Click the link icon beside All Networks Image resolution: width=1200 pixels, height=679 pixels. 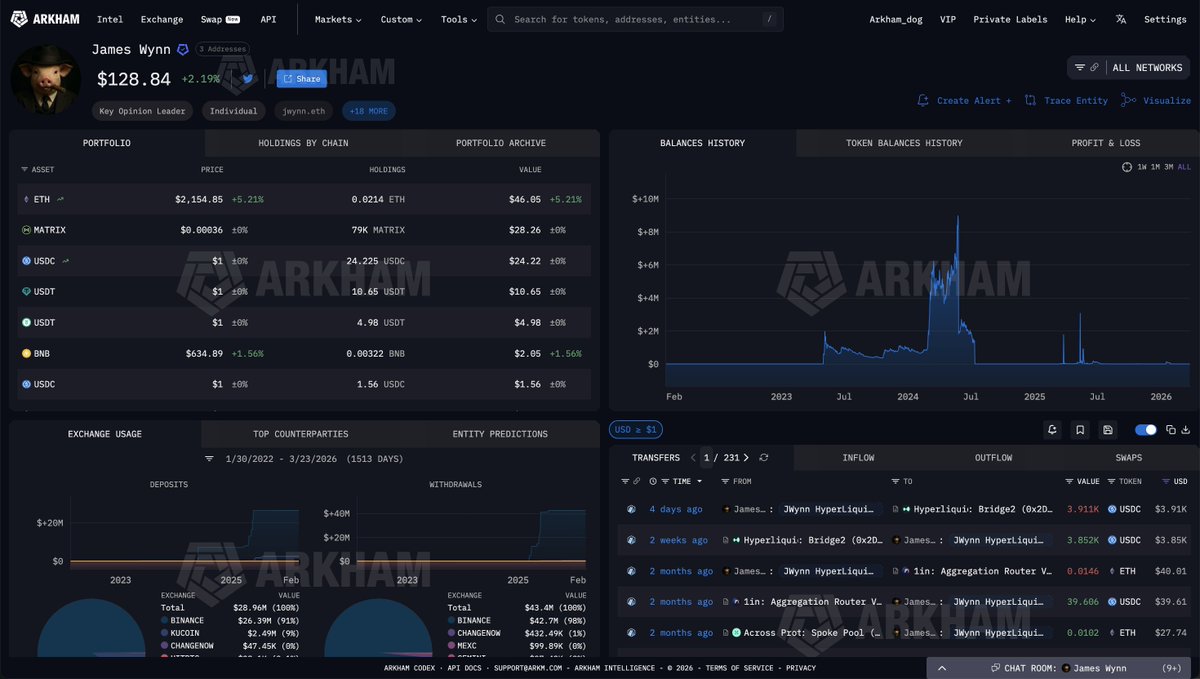(x=1095, y=68)
